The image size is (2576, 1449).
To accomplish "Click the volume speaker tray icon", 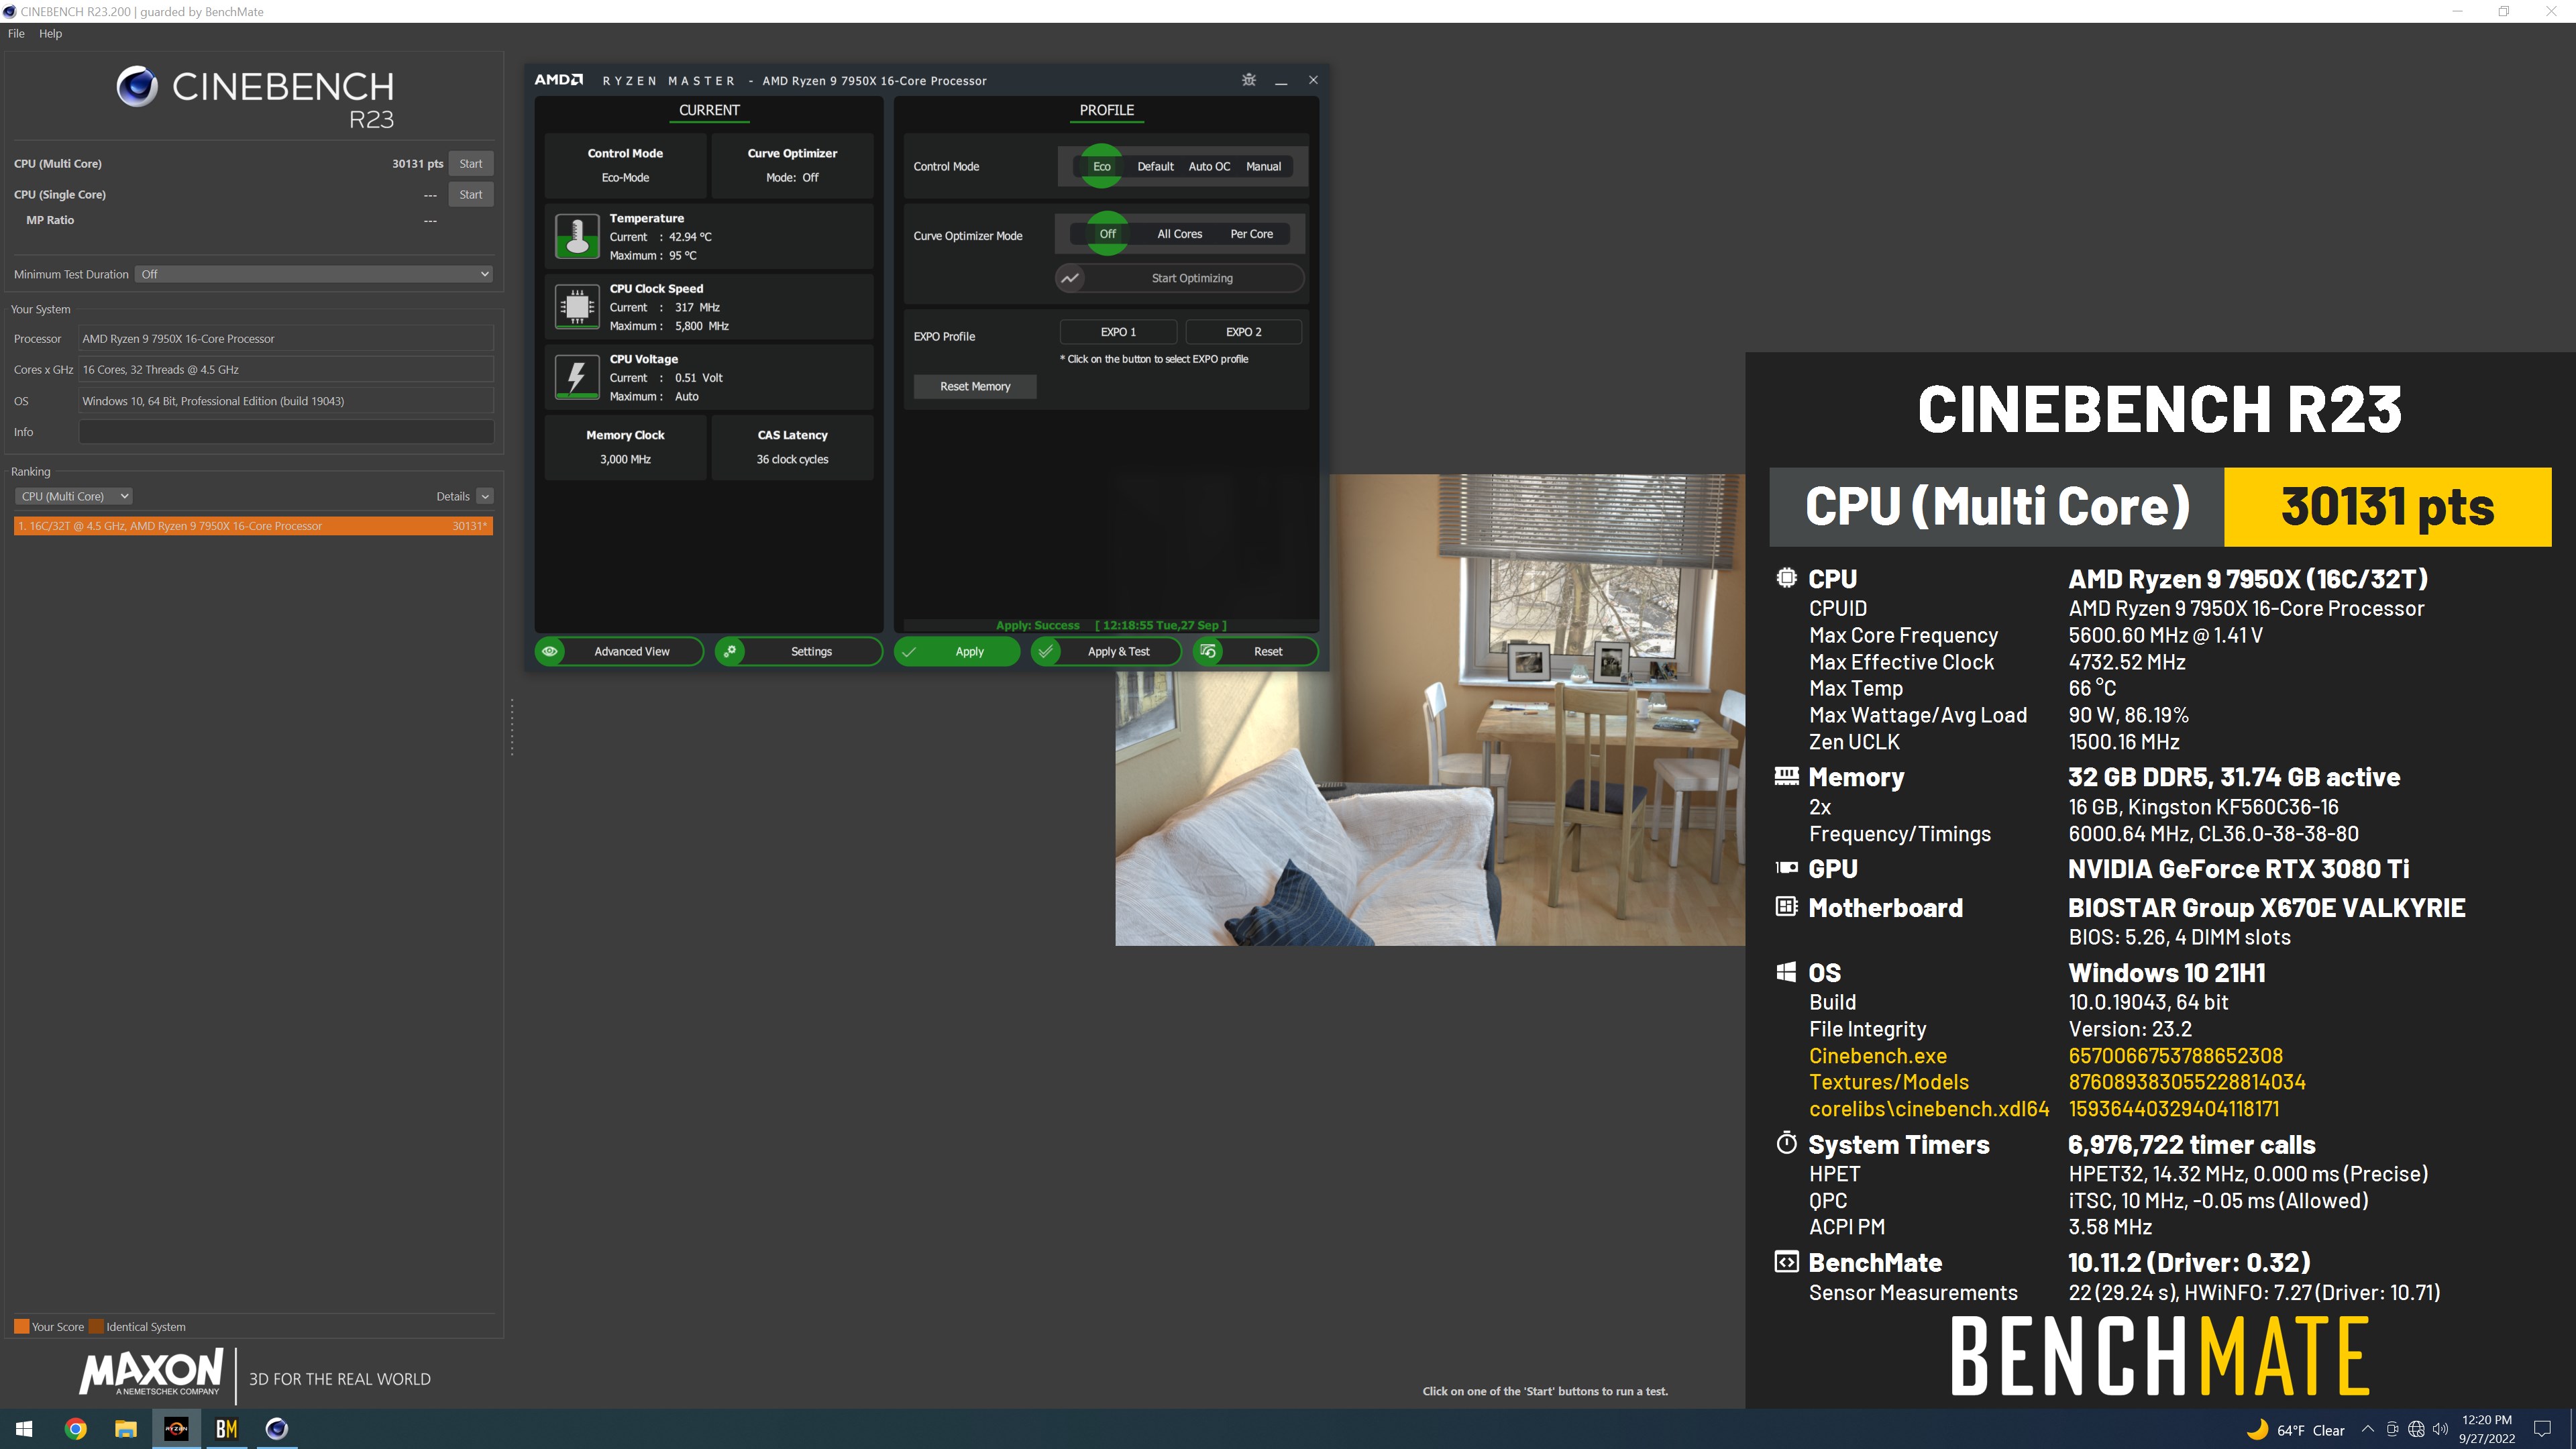I will coord(2440,1429).
